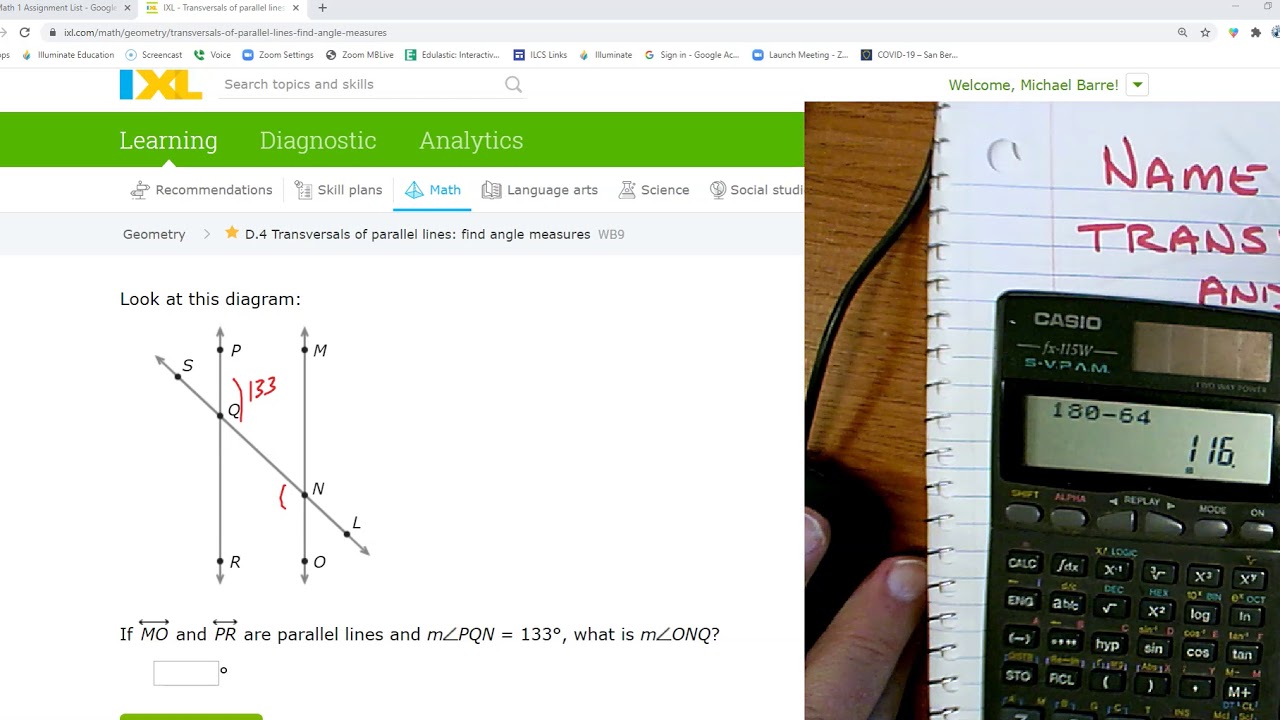1280x720 pixels.
Task: Click the skill code text WB9
Action: click(611, 234)
